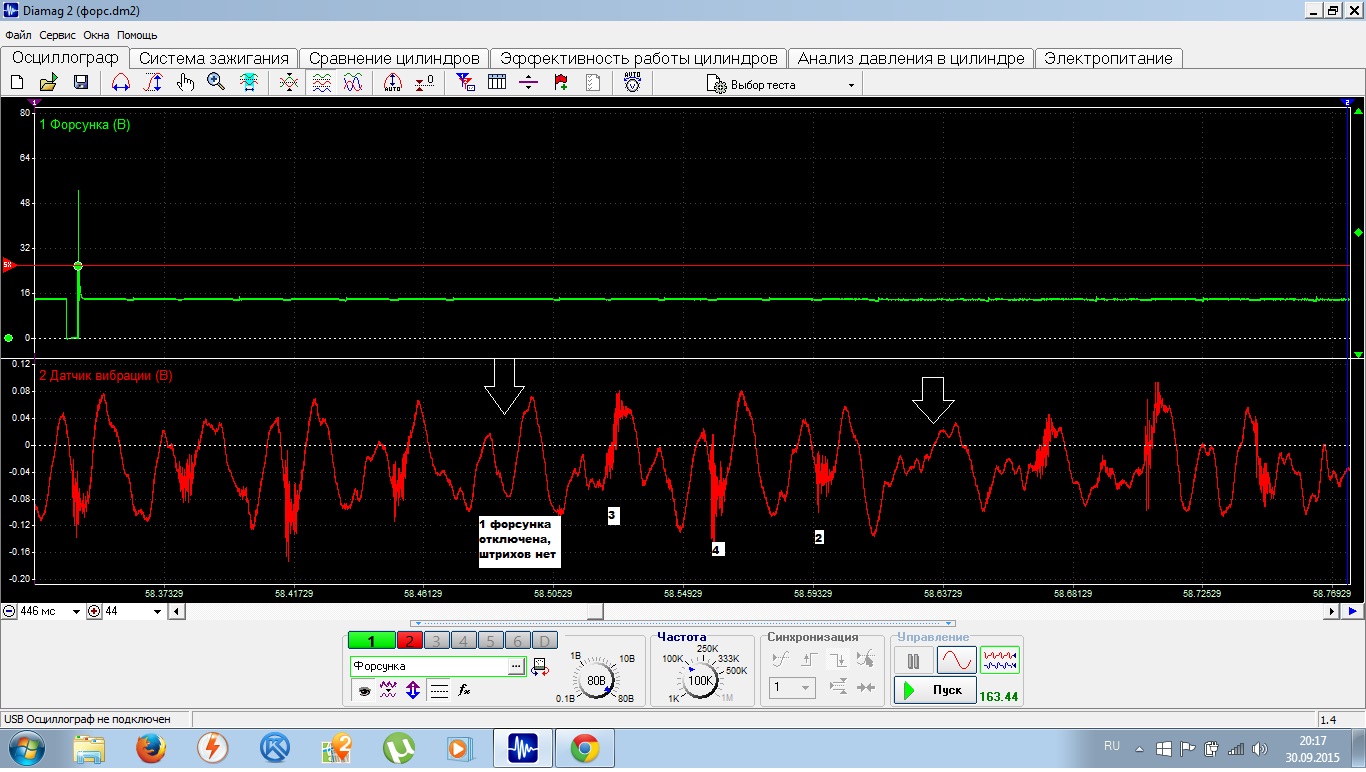Select the red sine waveform mode button
Screen dimensions: 1366x772
pyautogui.click(x=956, y=661)
